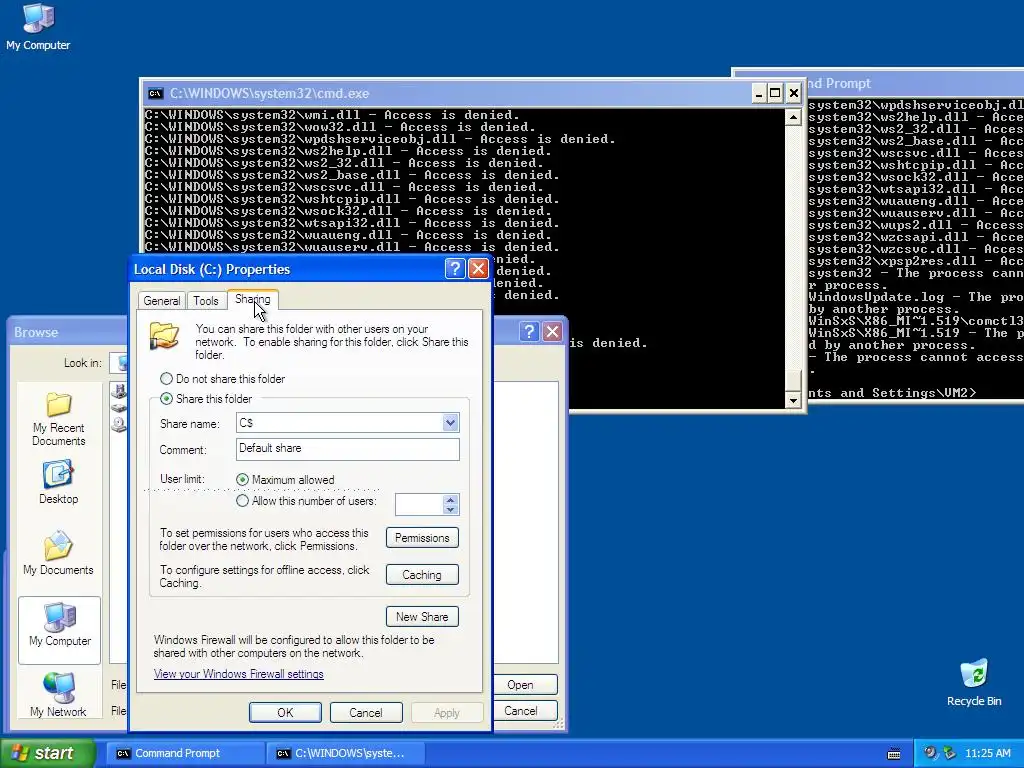Click OK in Local Disk Properties
The image size is (1024, 768).
285,712
